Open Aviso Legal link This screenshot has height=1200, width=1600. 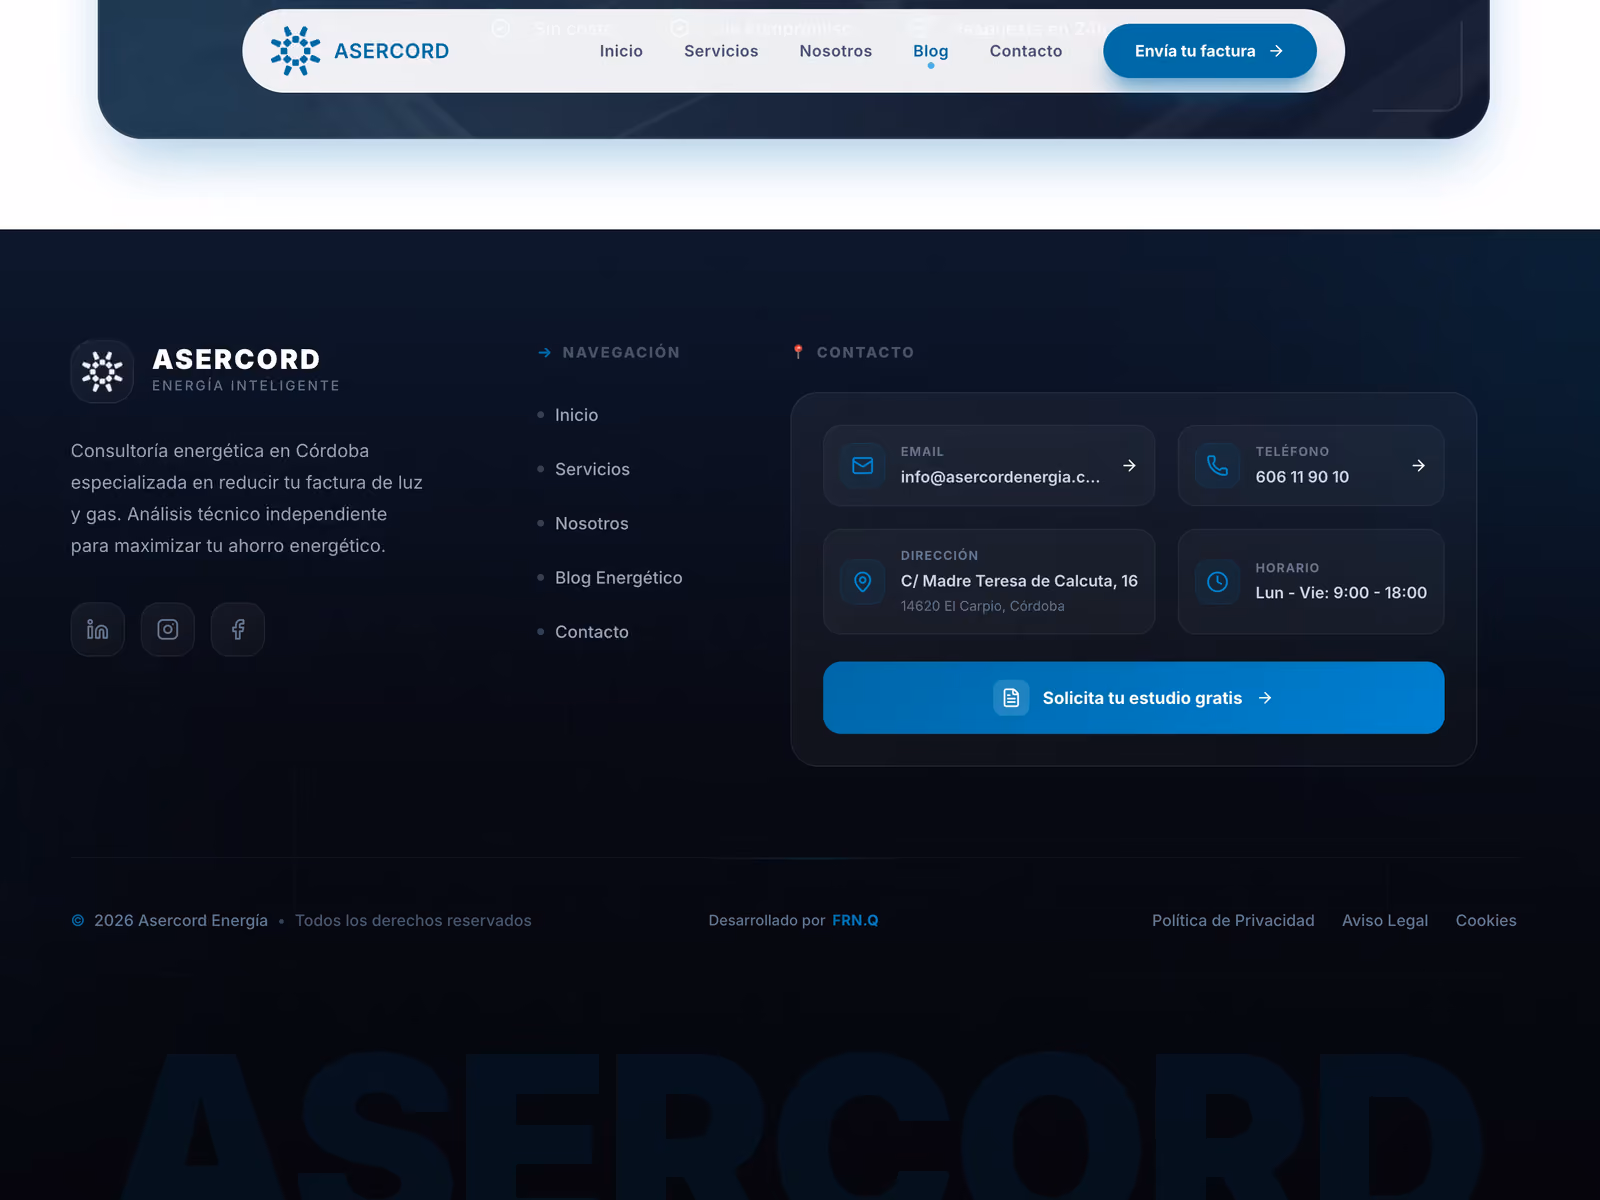click(1385, 920)
